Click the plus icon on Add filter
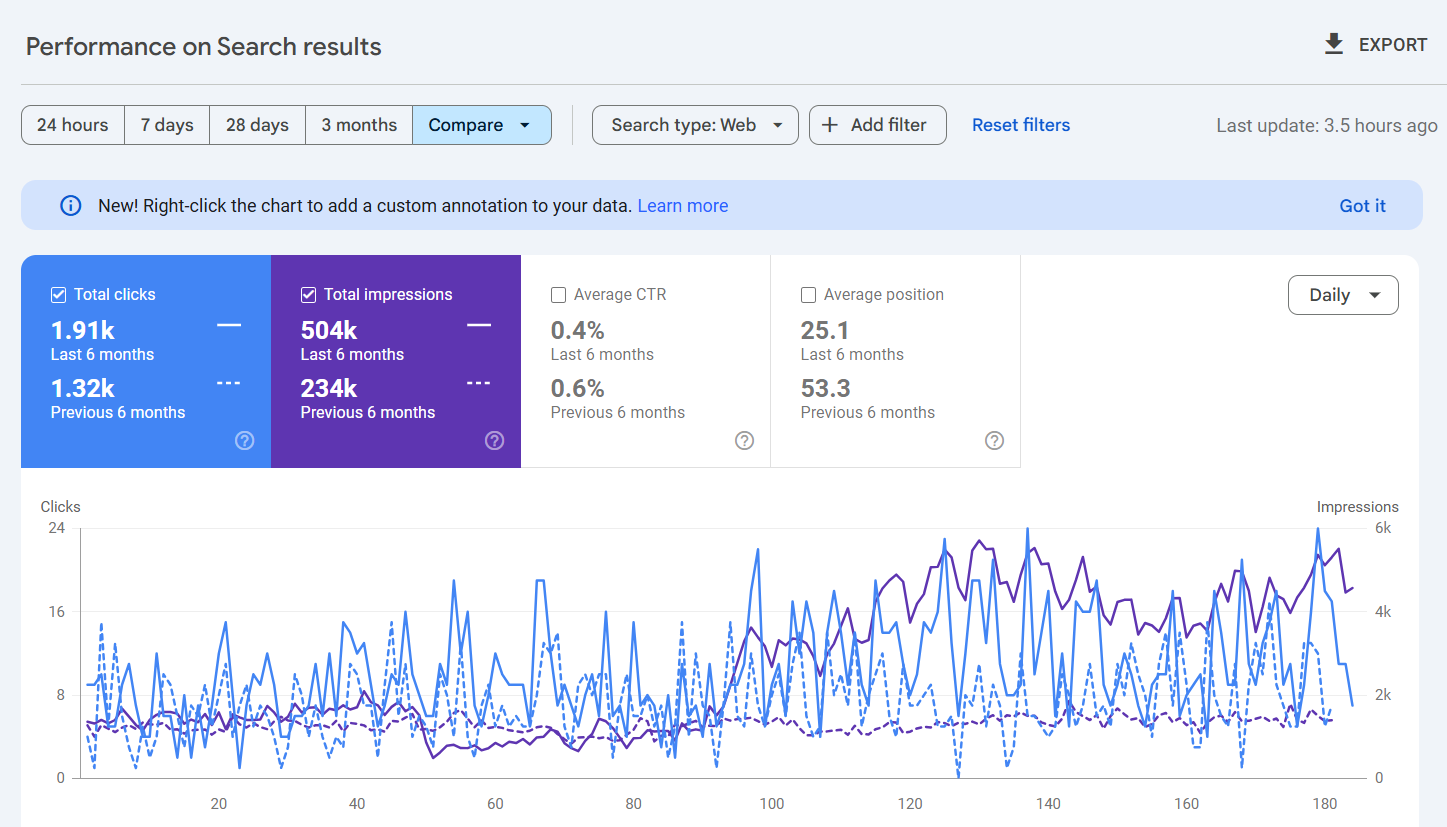Image resolution: width=1447 pixels, height=827 pixels. [x=829, y=124]
